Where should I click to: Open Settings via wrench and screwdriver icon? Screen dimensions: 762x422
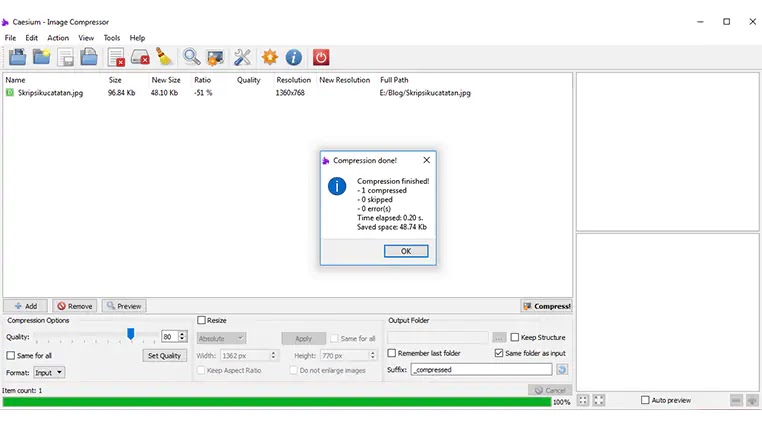(x=242, y=57)
